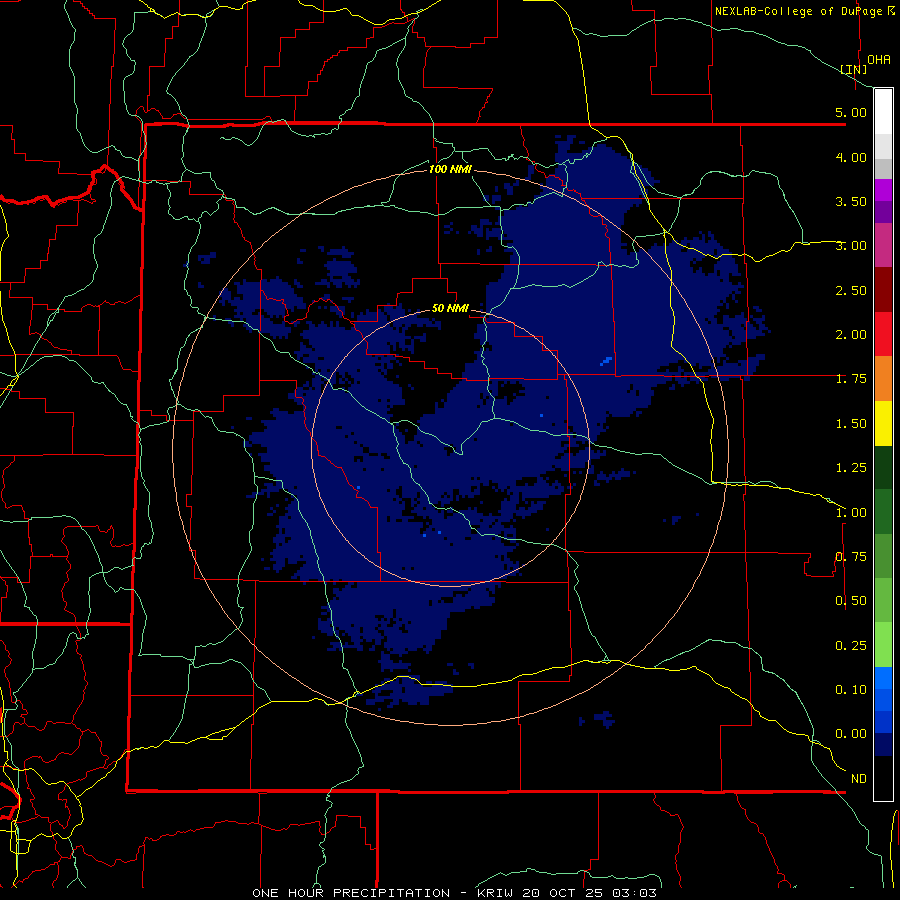Select the dark red legend swatch
This screenshot has height=900, width=900.
coord(883,290)
